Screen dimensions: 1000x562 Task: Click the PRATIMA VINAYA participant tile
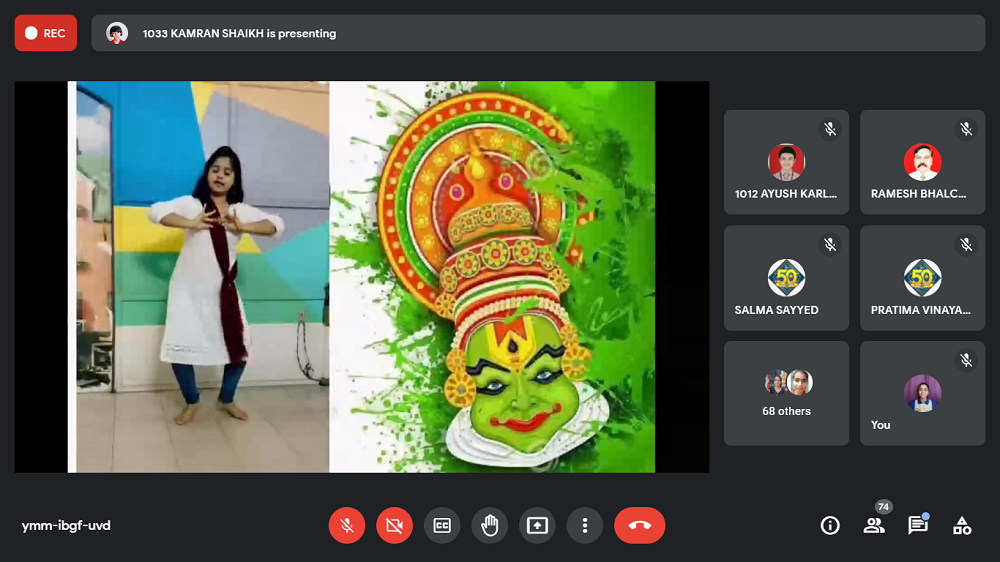coord(922,278)
